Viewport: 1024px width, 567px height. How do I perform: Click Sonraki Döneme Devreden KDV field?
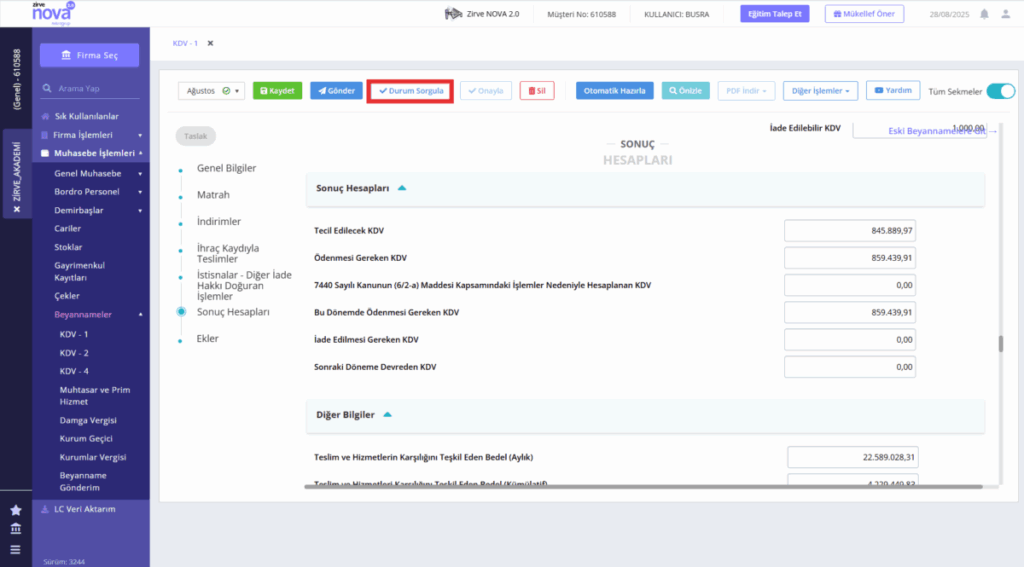(850, 367)
